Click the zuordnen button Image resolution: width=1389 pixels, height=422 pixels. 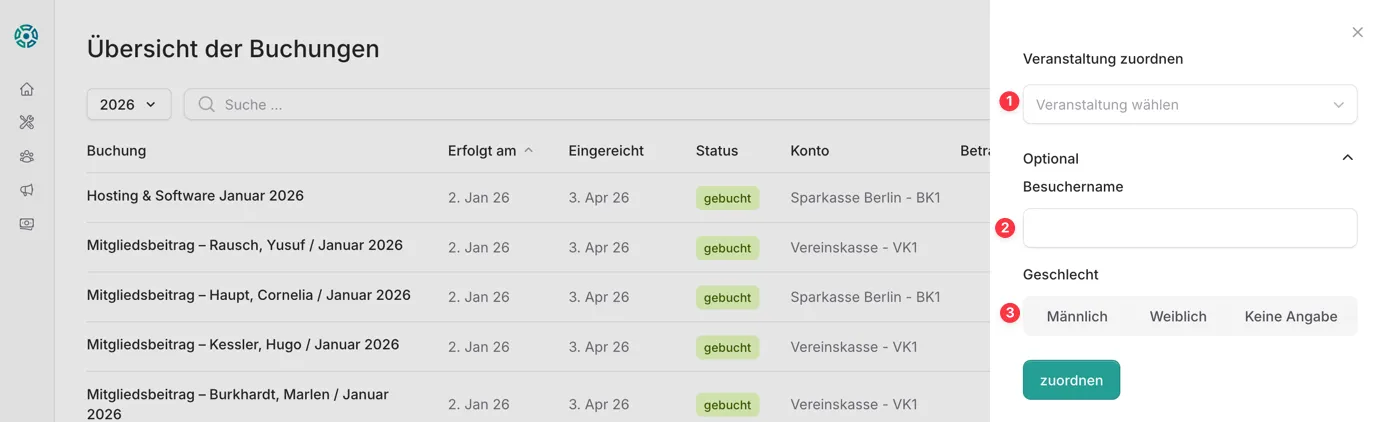(1071, 380)
